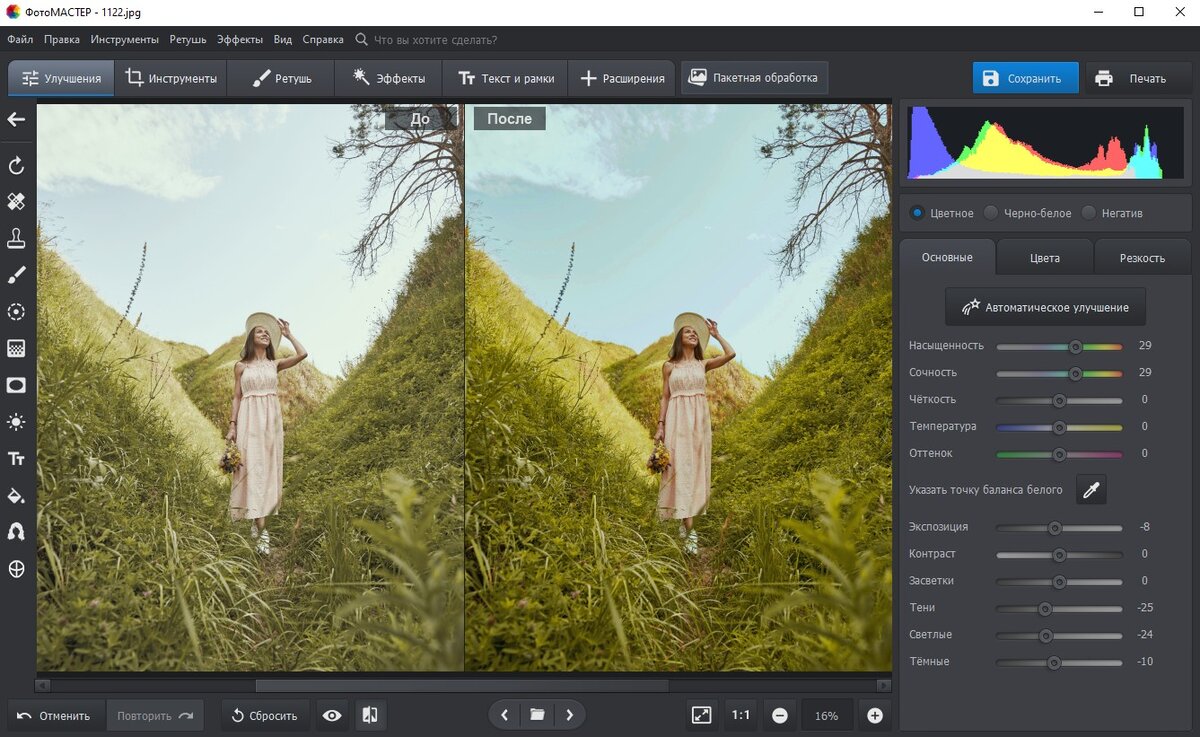Toggle before/after split view icon
Screen dimensions: 1200x737
coord(370,715)
